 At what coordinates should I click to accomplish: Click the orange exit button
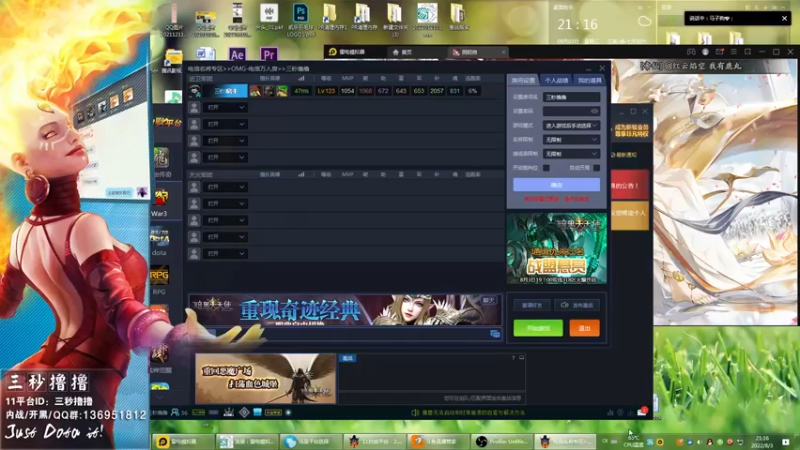click(x=584, y=328)
